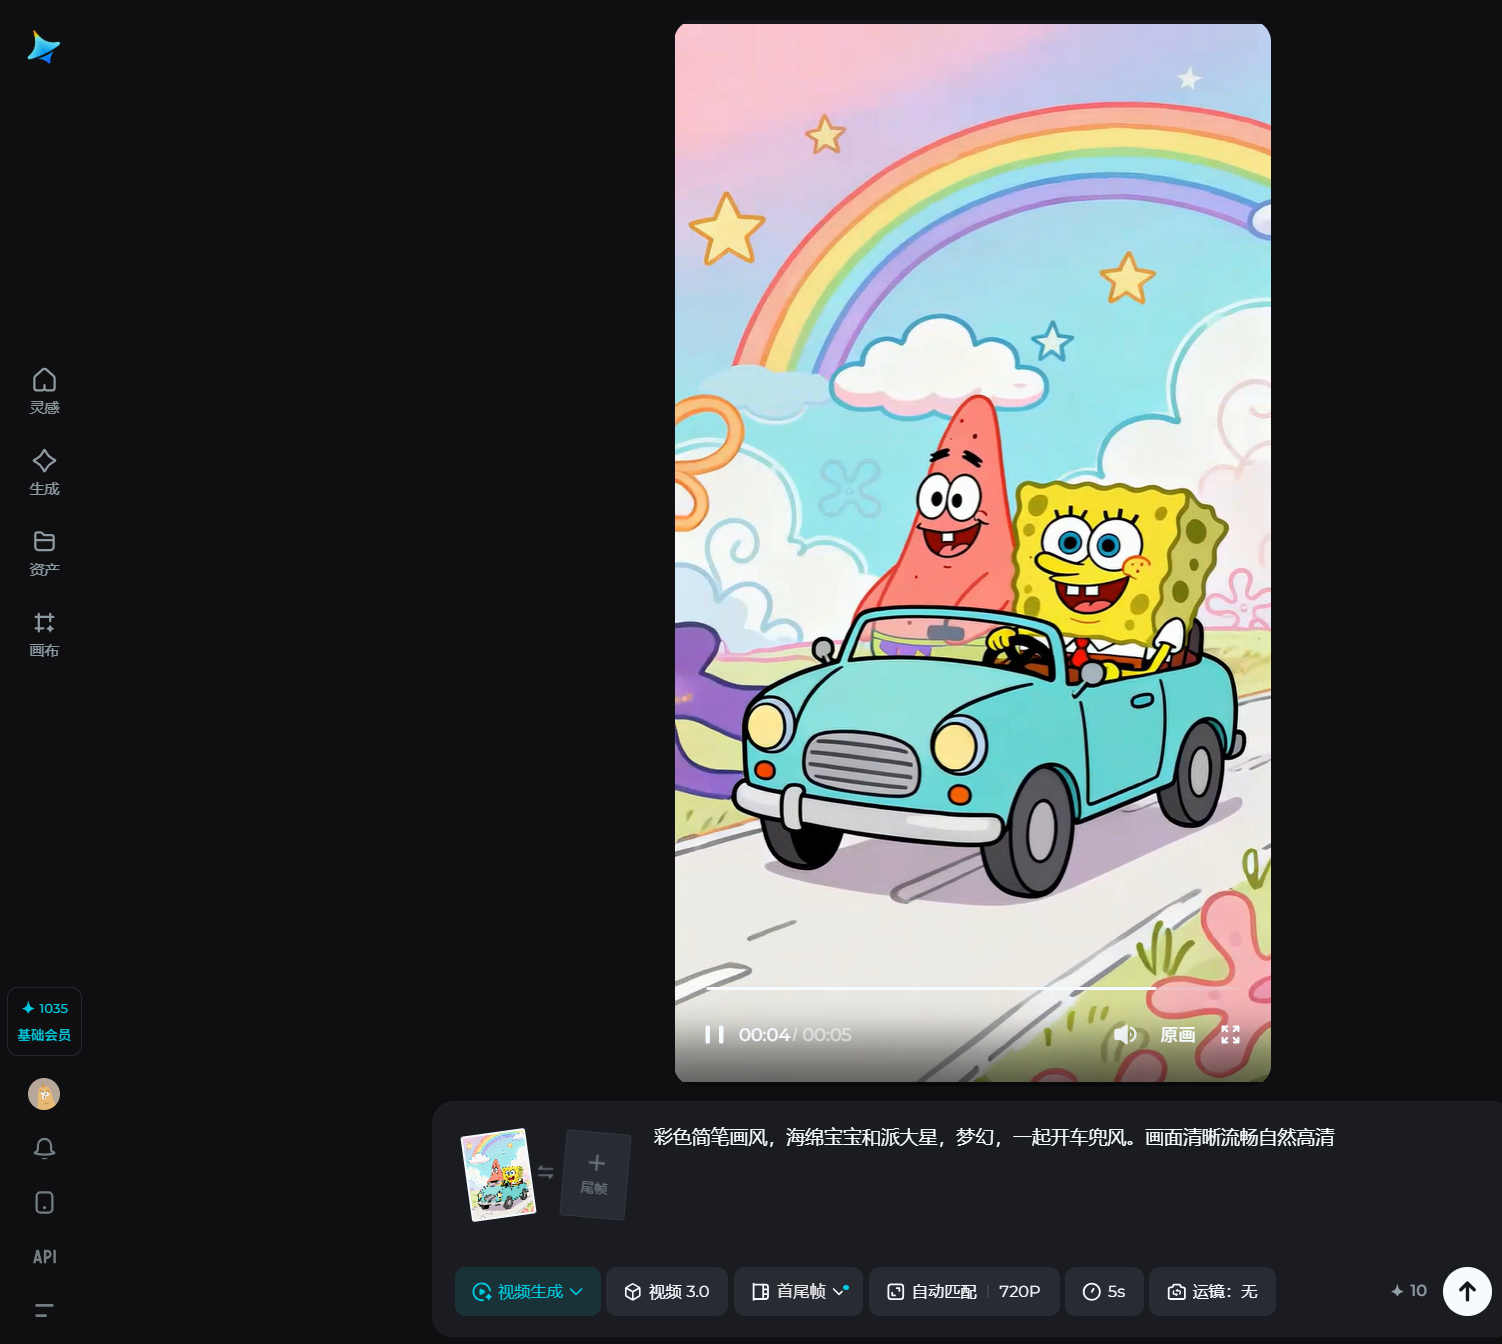Screen dimensions: 1502x1344
Task: Open the API link in sidebar
Action: point(44,1256)
